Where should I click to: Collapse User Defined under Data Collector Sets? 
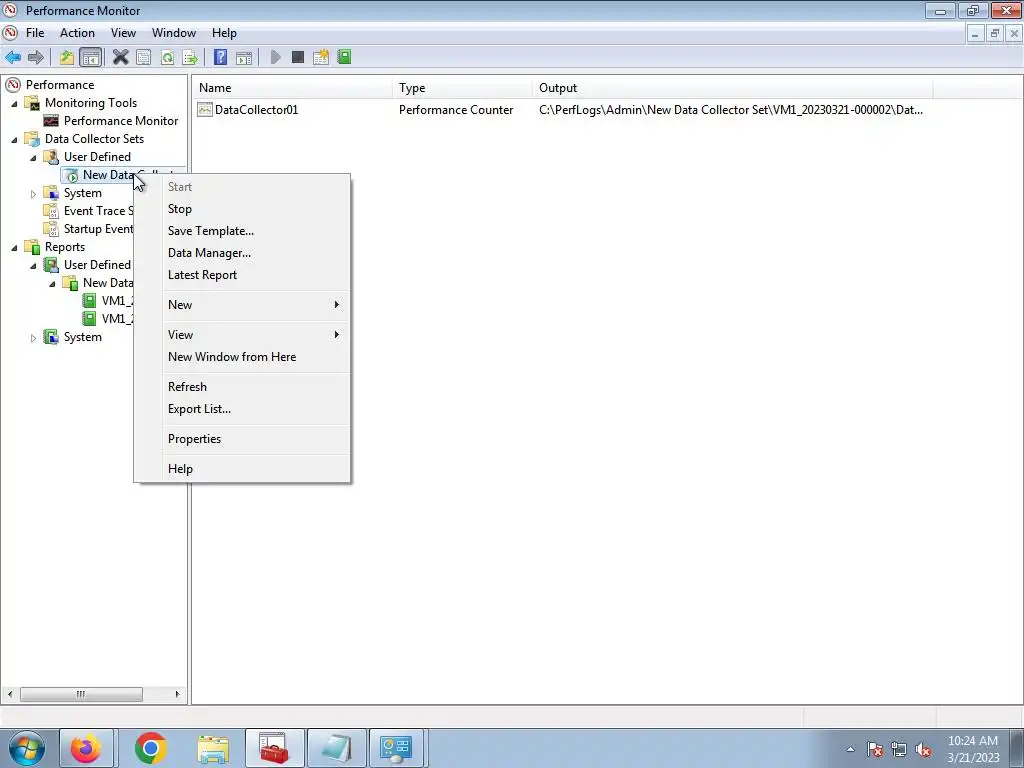point(33,158)
